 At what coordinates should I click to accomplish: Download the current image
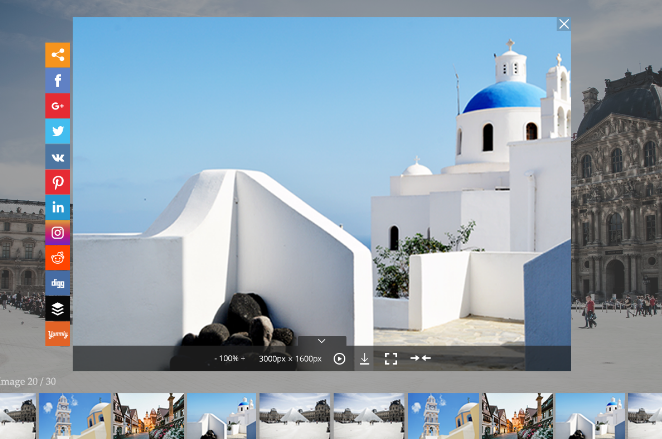tap(364, 359)
